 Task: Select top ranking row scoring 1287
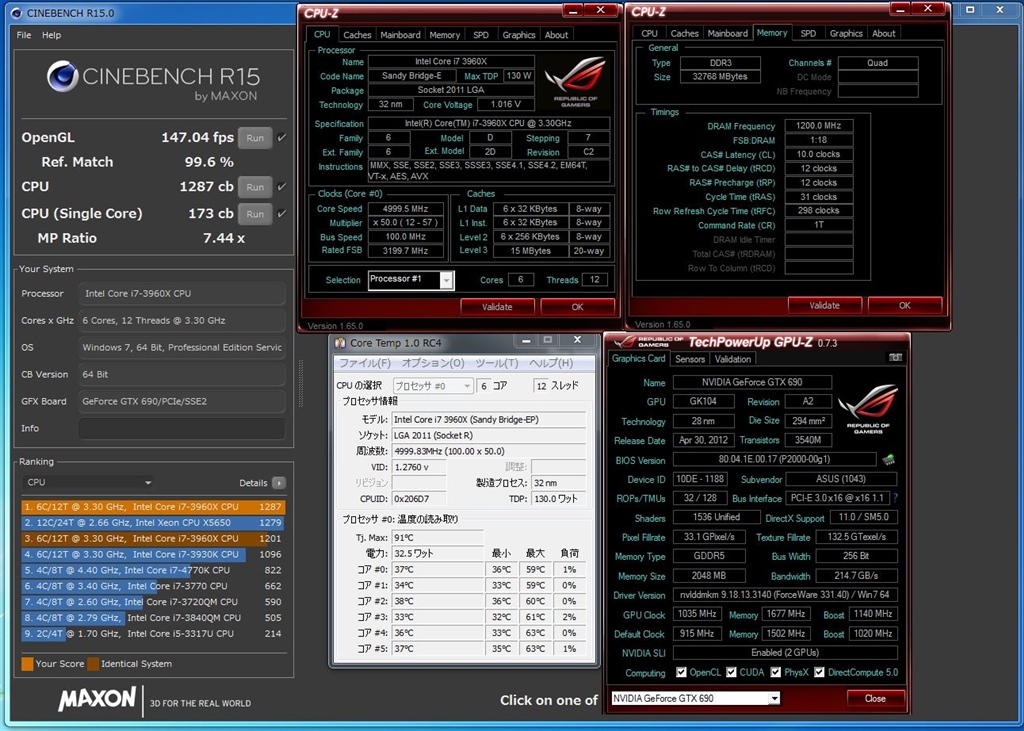(x=153, y=506)
